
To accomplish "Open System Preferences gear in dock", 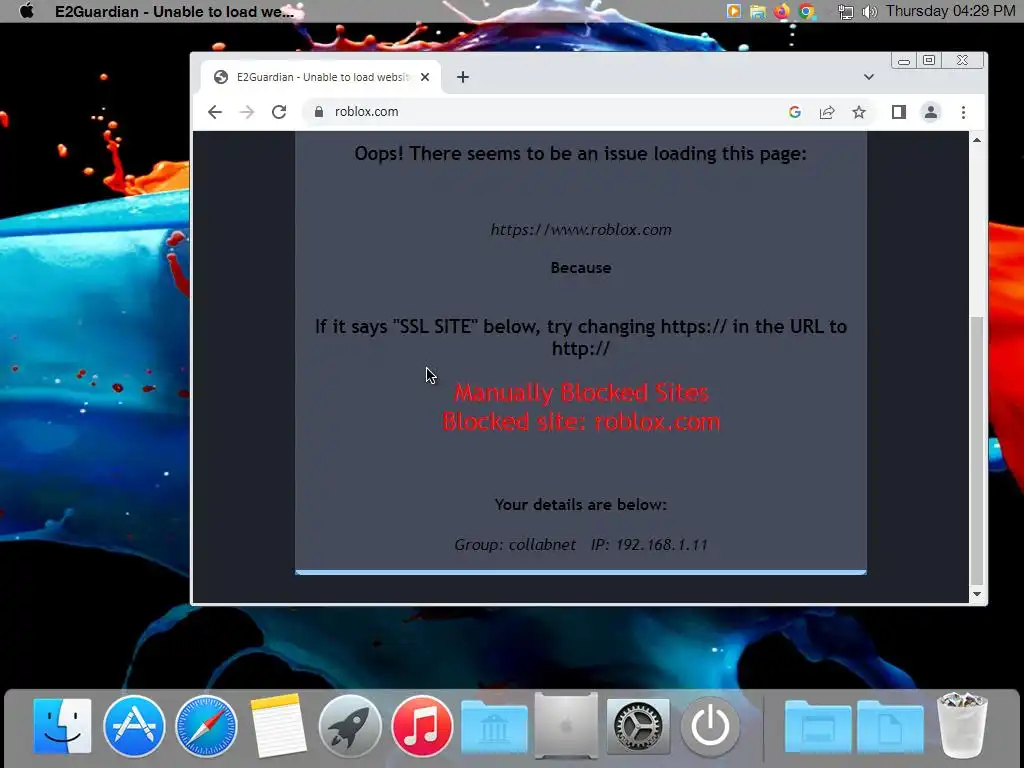I will (x=638, y=726).
